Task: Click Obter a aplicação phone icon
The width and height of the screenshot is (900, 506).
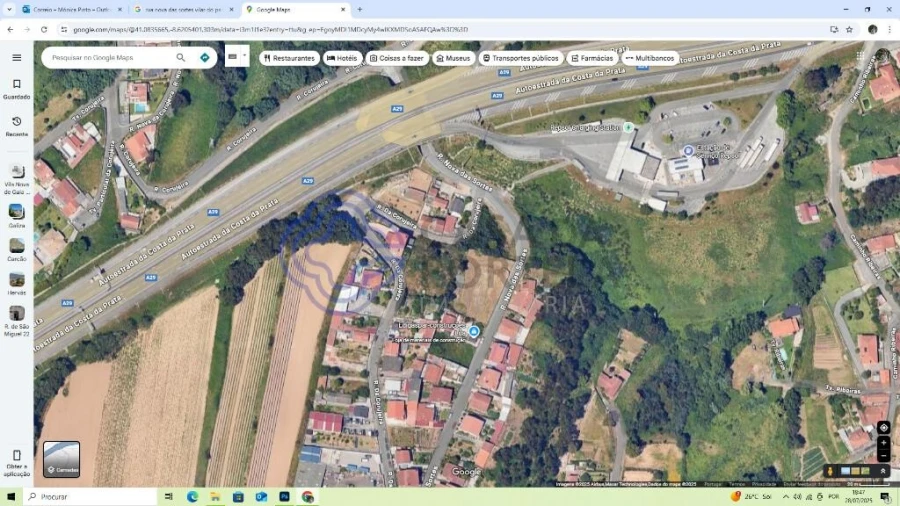Action: tap(17, 455)
